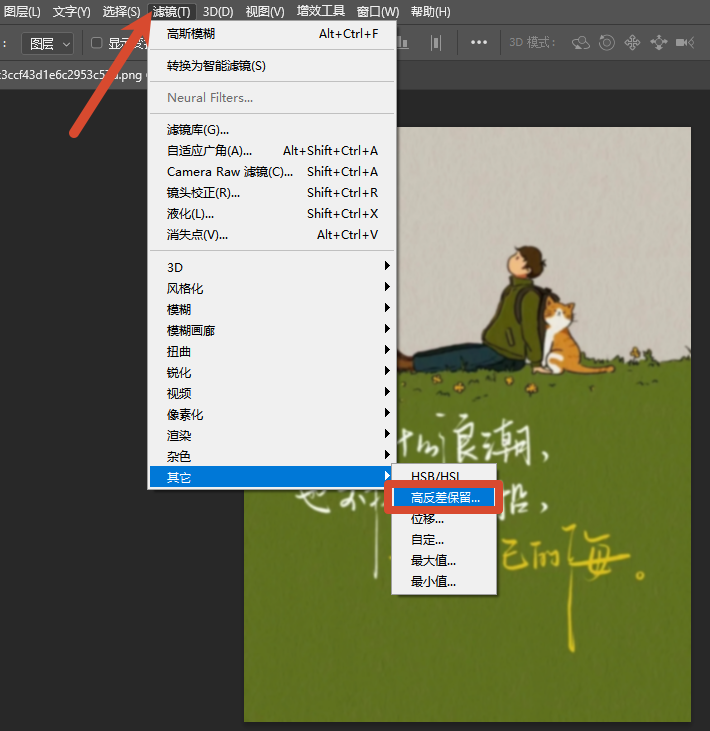710x731 pixels.
Task: Open the 图层 auto-select dropdown
Action: pyautogui.click(x=48, y=44)
